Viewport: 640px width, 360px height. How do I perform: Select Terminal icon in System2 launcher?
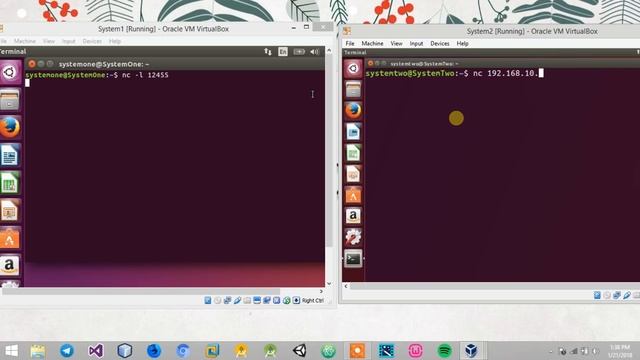pos(353,259)
